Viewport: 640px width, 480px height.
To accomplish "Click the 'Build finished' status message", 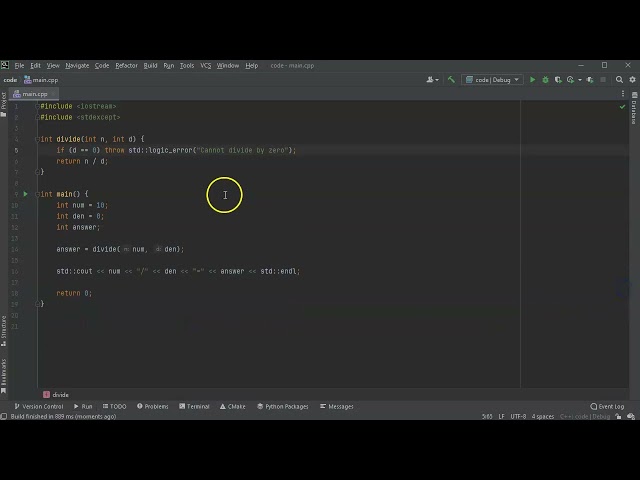I will (x=63, y=416).
